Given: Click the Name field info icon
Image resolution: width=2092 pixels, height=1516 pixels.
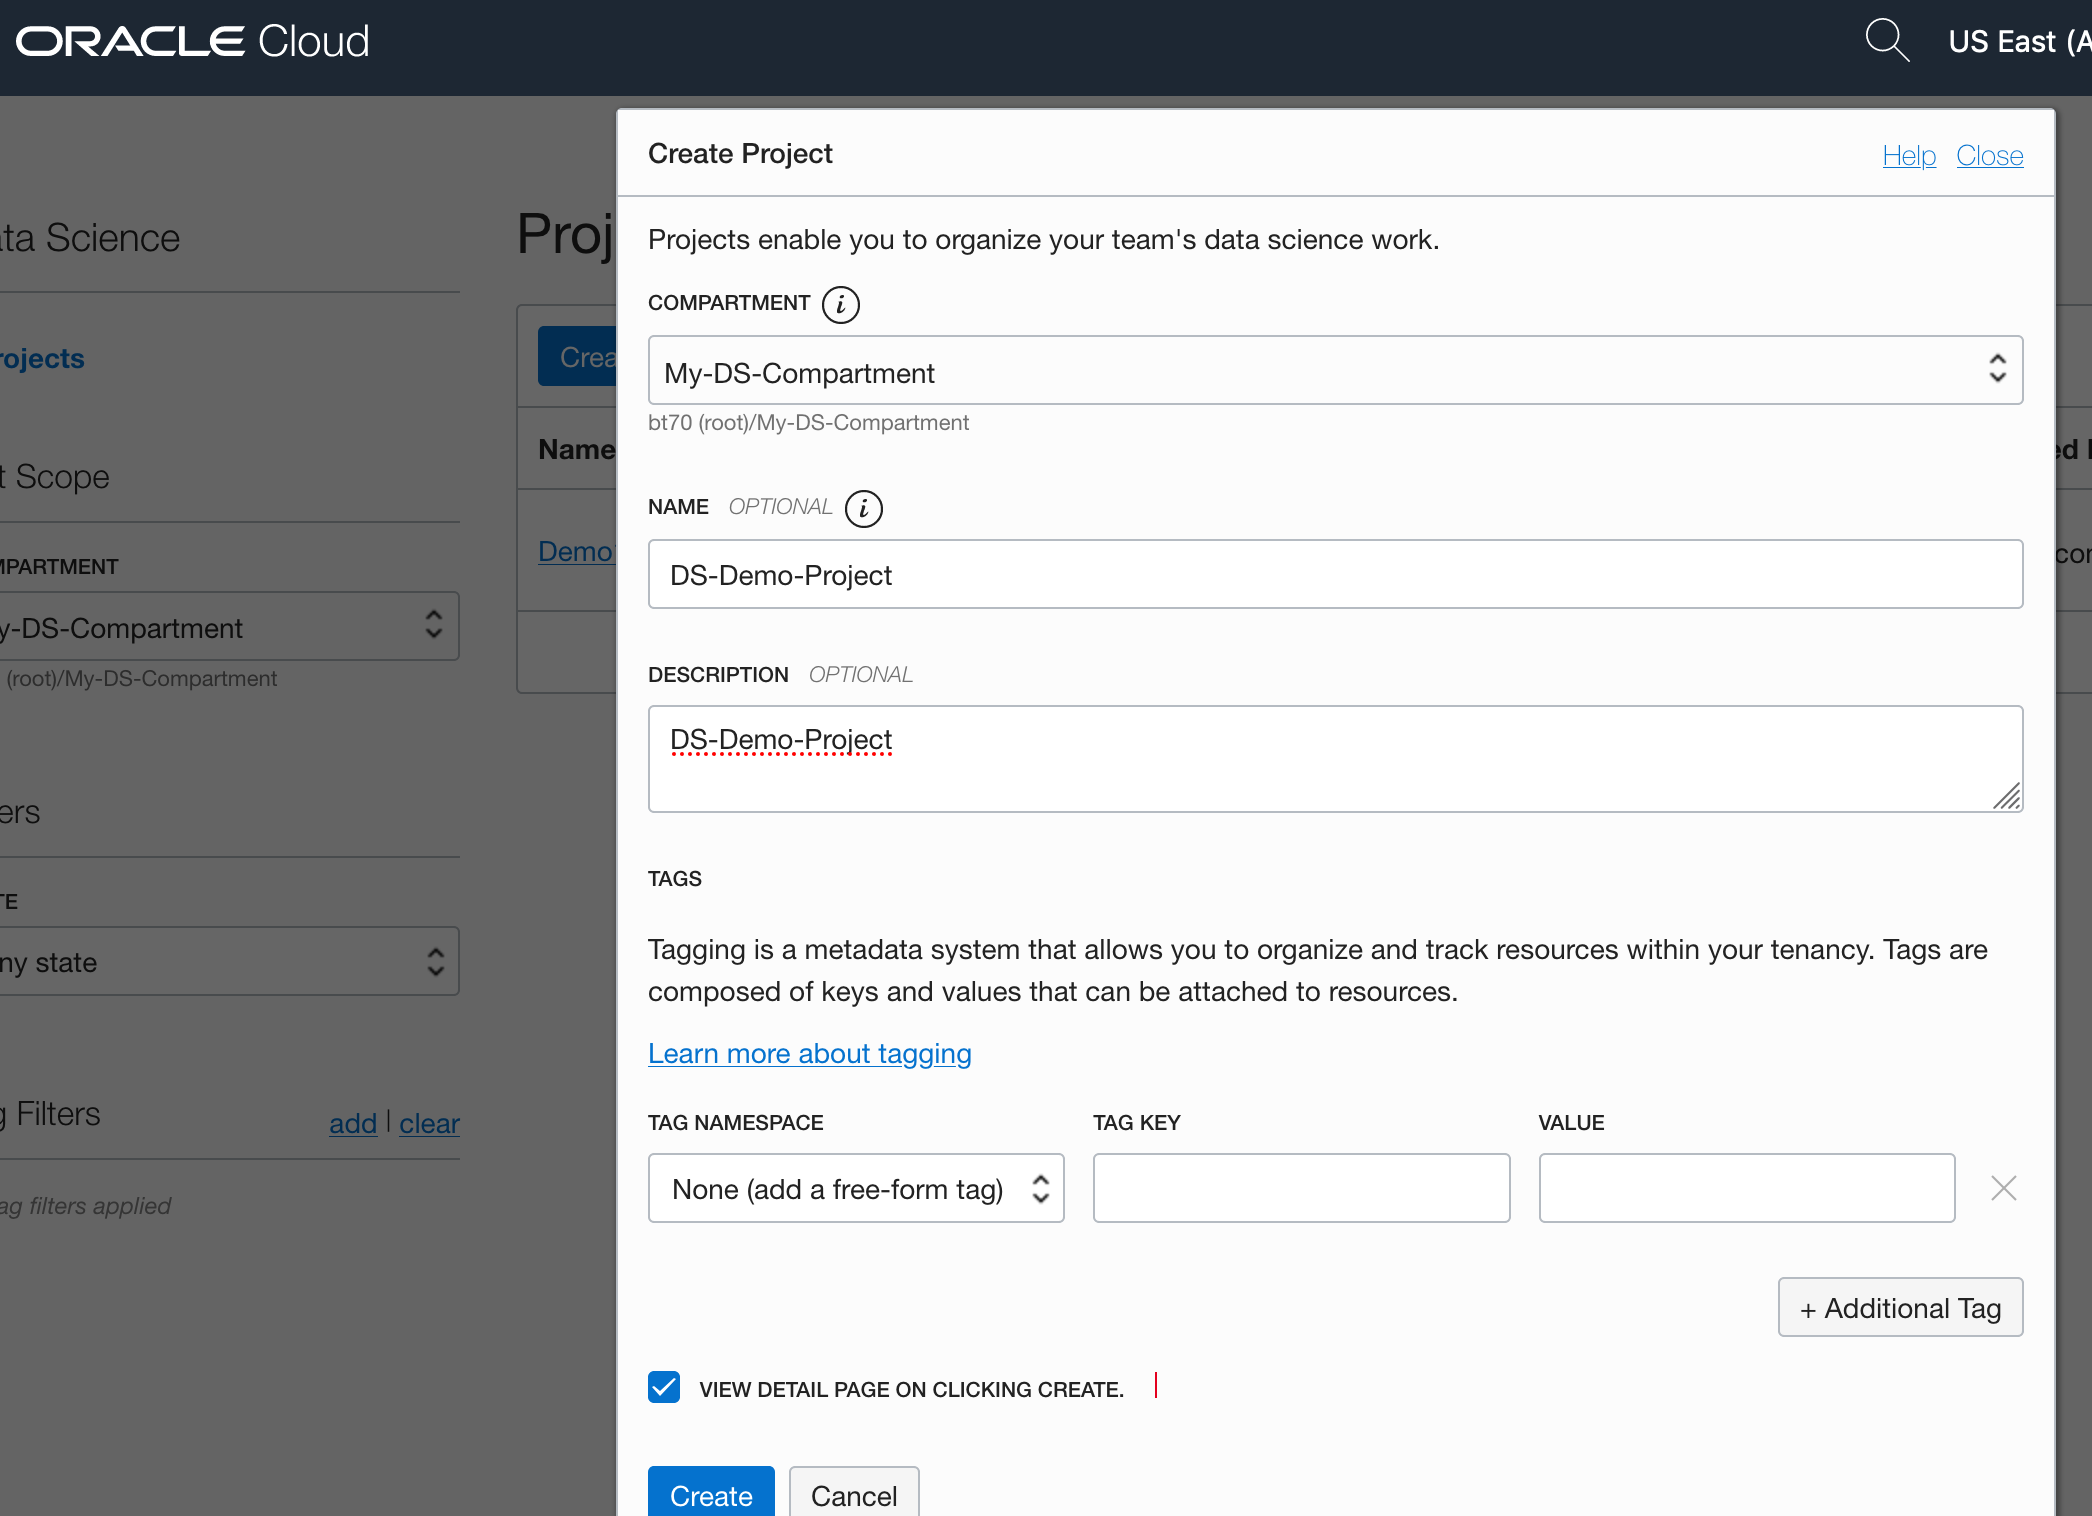Looking at the screenshot, I should point(863,508).
